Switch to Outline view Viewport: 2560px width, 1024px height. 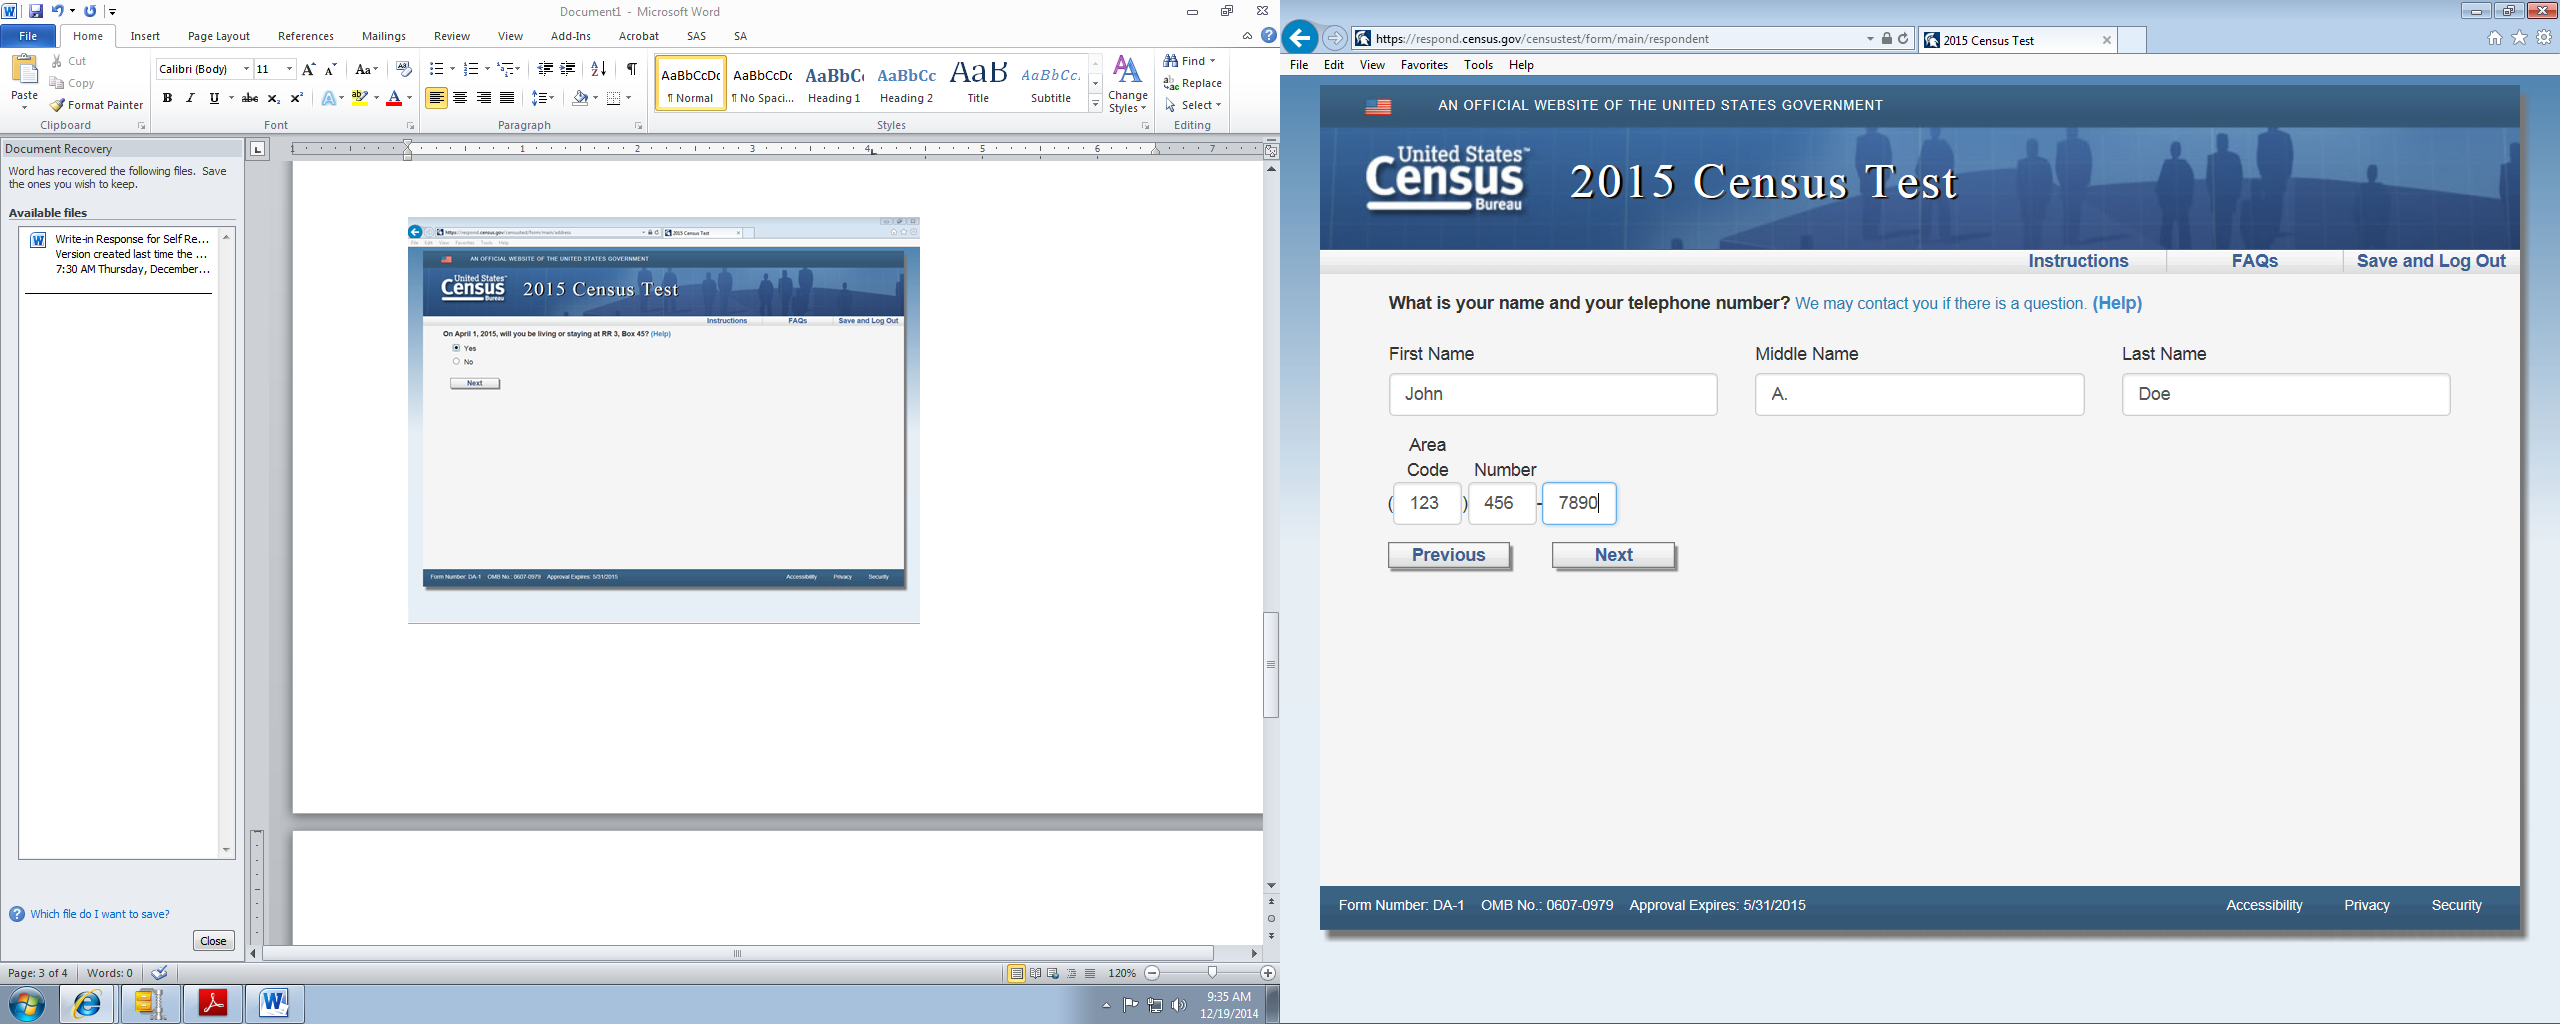[x=1071, y=973]
